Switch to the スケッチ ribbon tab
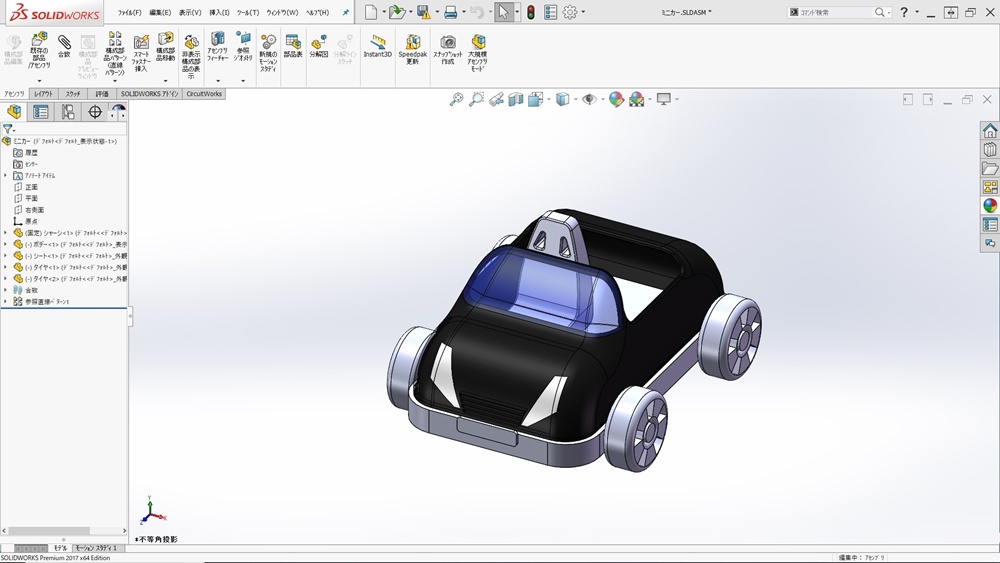 pos(73,93)
